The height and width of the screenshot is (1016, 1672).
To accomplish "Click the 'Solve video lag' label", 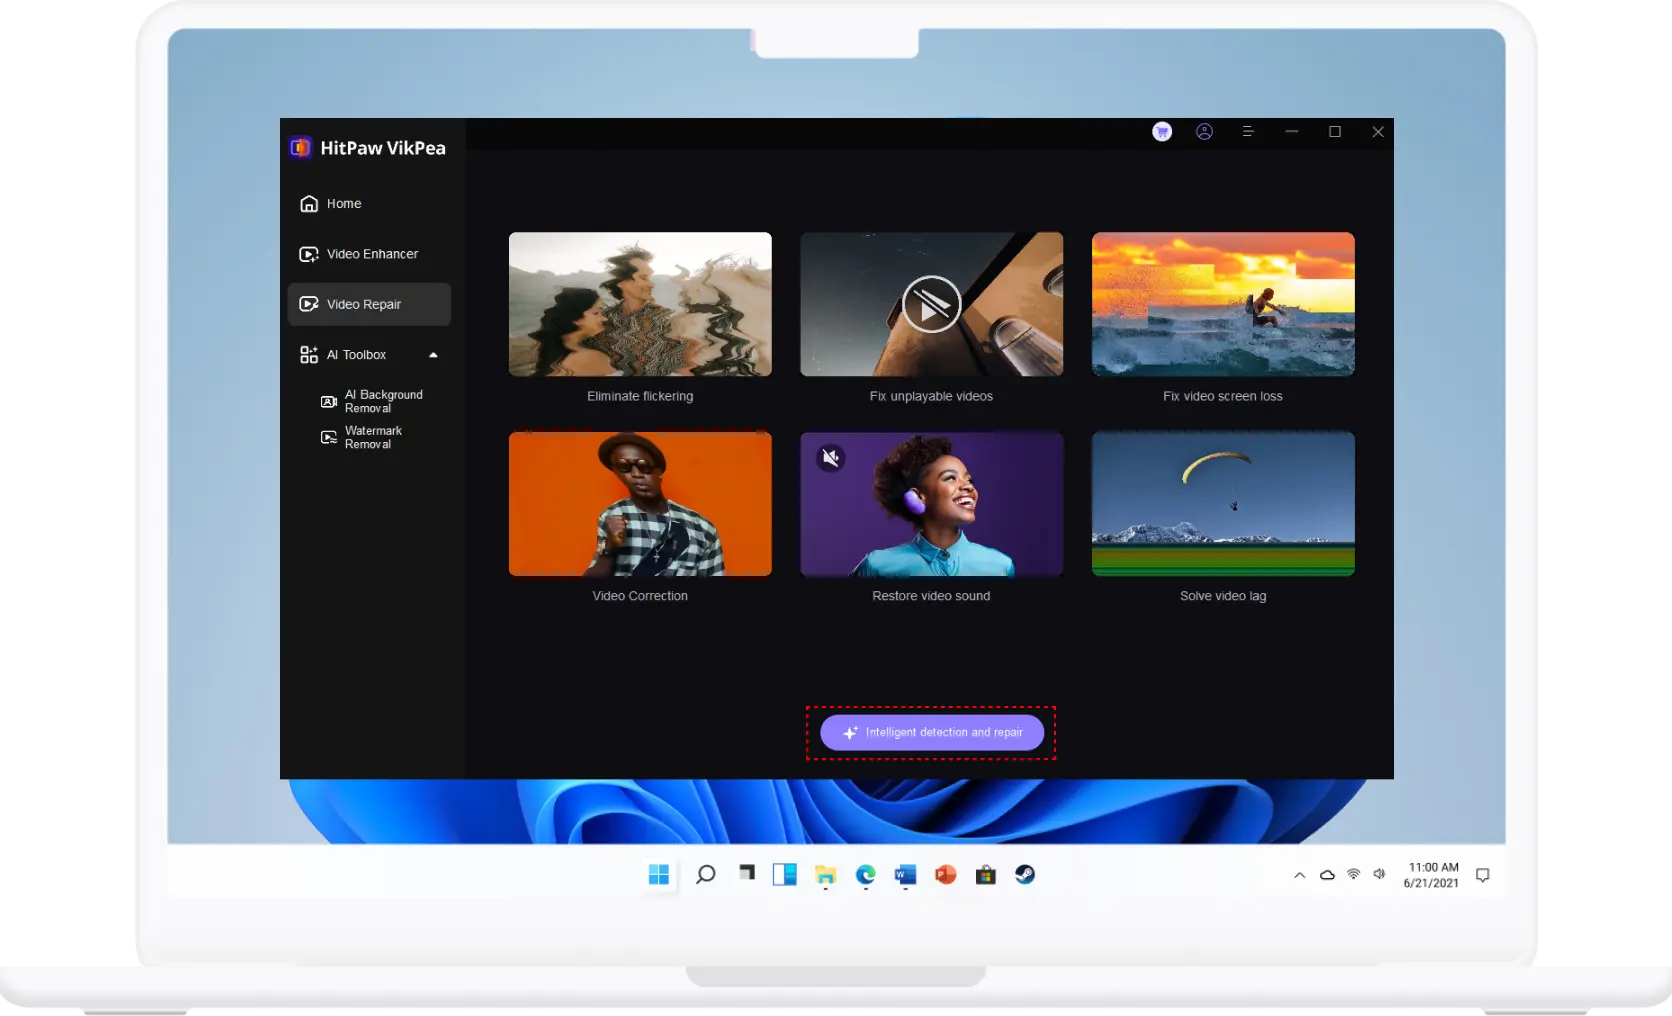I will pyautogui.click(x=1223, y=596).
